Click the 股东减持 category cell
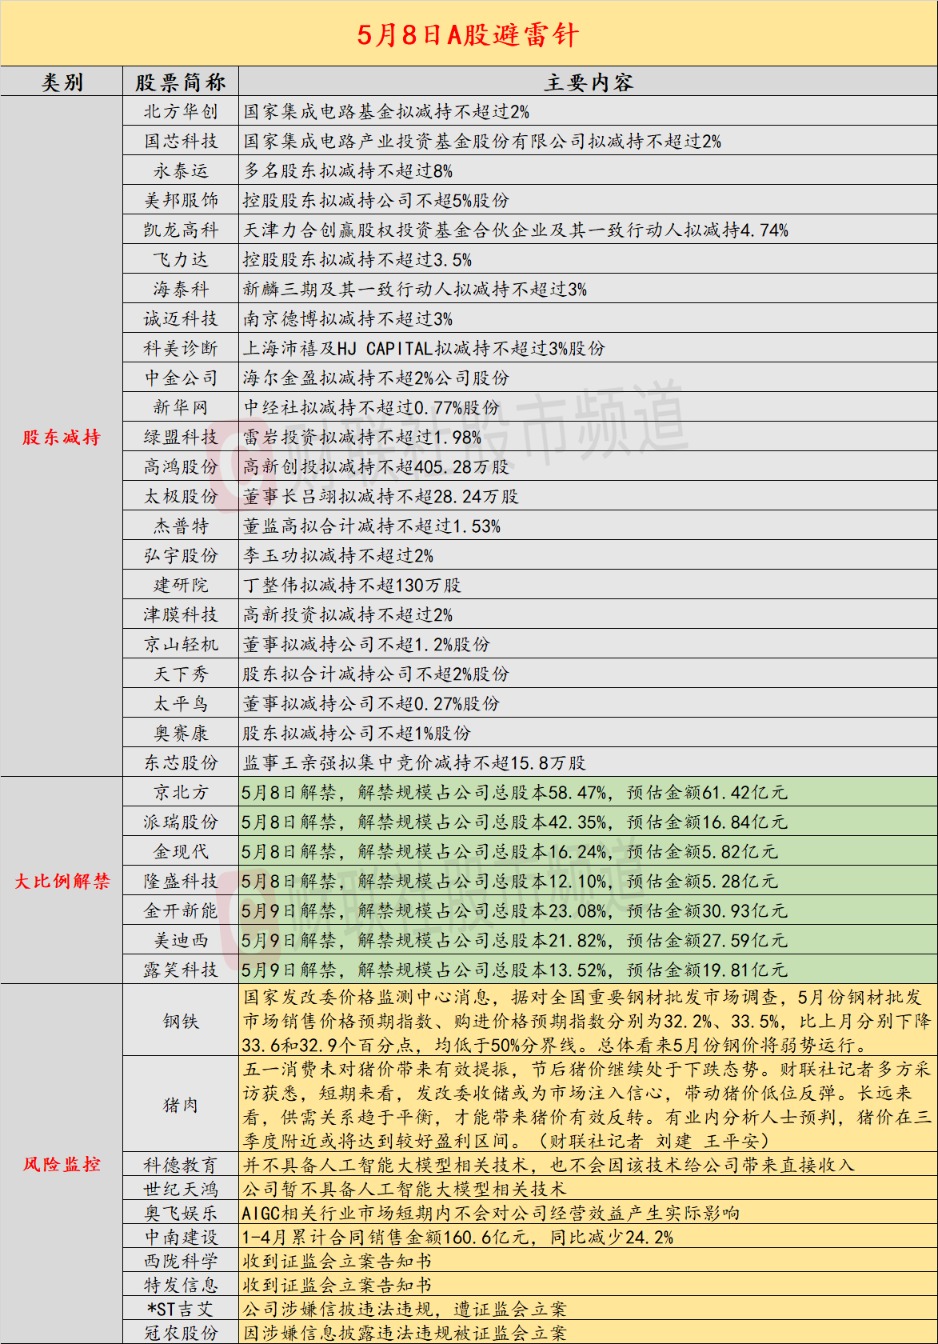Image resolution: width=938 pixels, height=1344 pixels. [x=62, y=437]
